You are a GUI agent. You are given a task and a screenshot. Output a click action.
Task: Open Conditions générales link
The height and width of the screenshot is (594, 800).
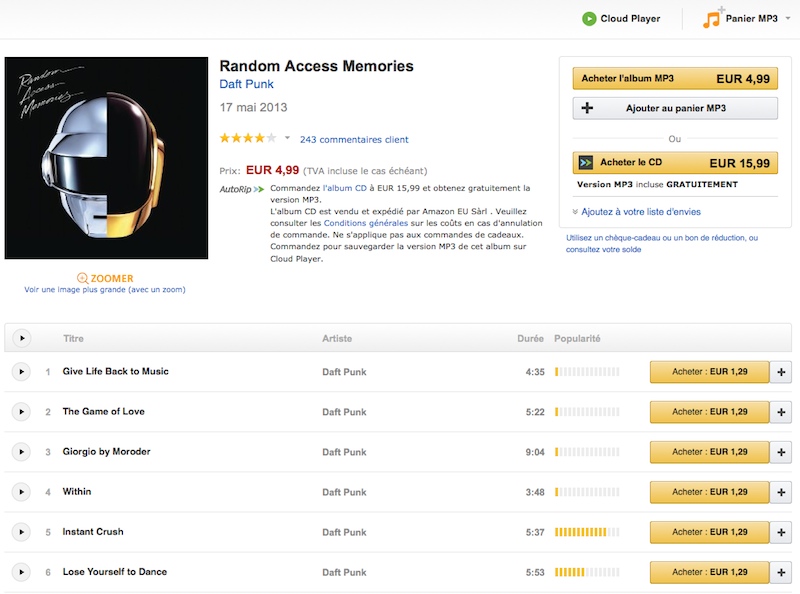(366, 223)
